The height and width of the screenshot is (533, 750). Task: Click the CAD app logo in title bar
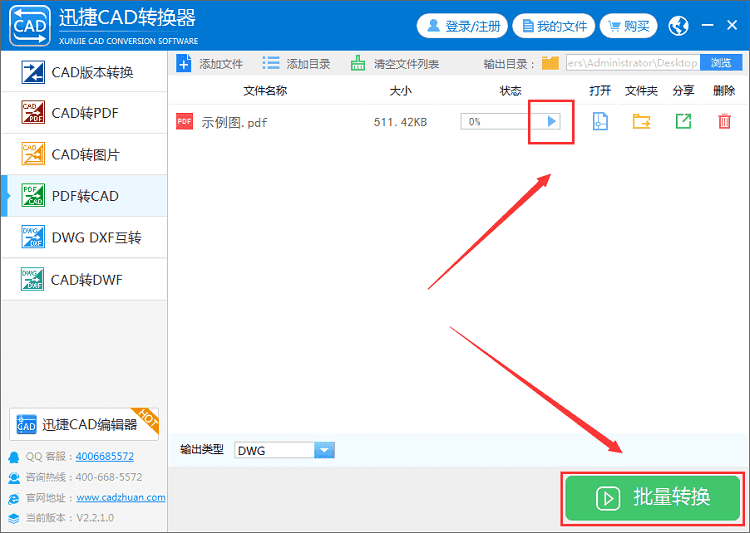(x=30, y=26)
